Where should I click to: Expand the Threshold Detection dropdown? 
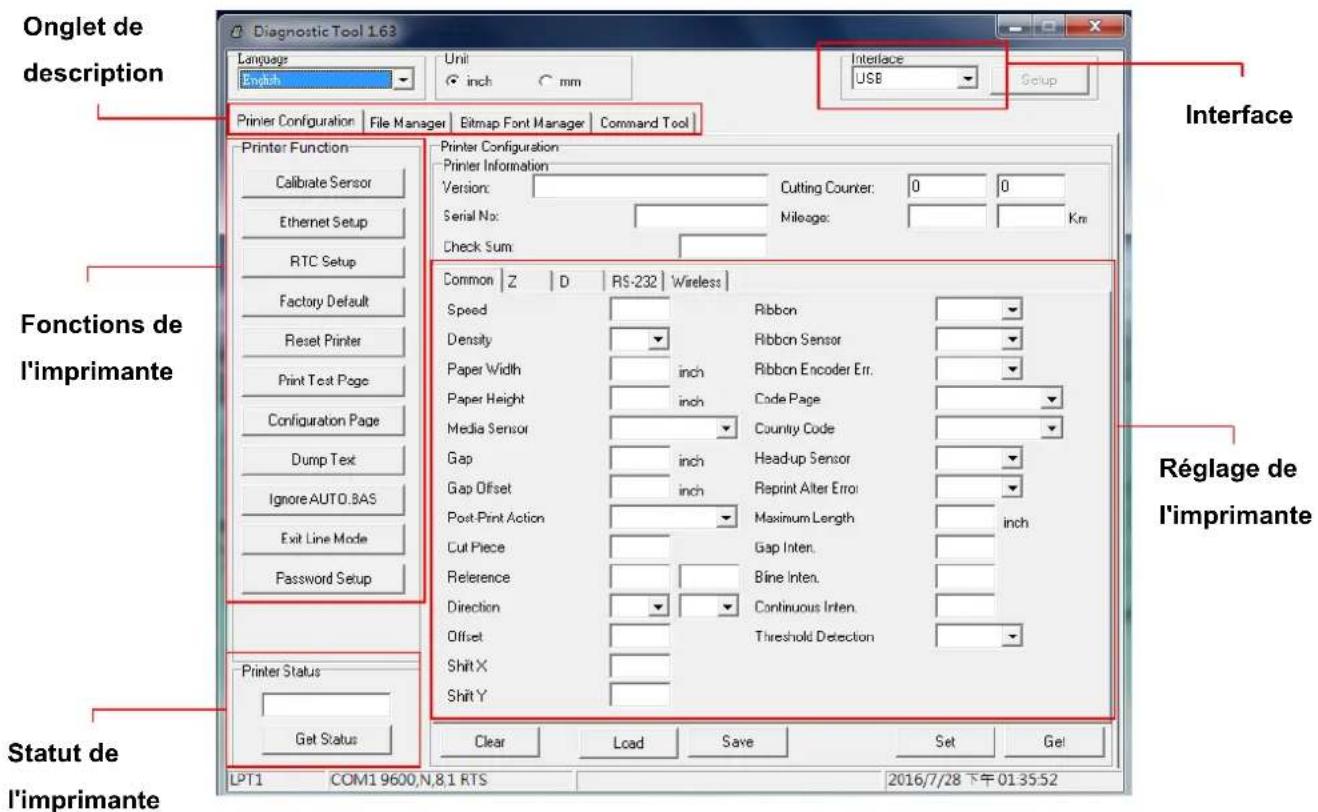coord(979,636)
